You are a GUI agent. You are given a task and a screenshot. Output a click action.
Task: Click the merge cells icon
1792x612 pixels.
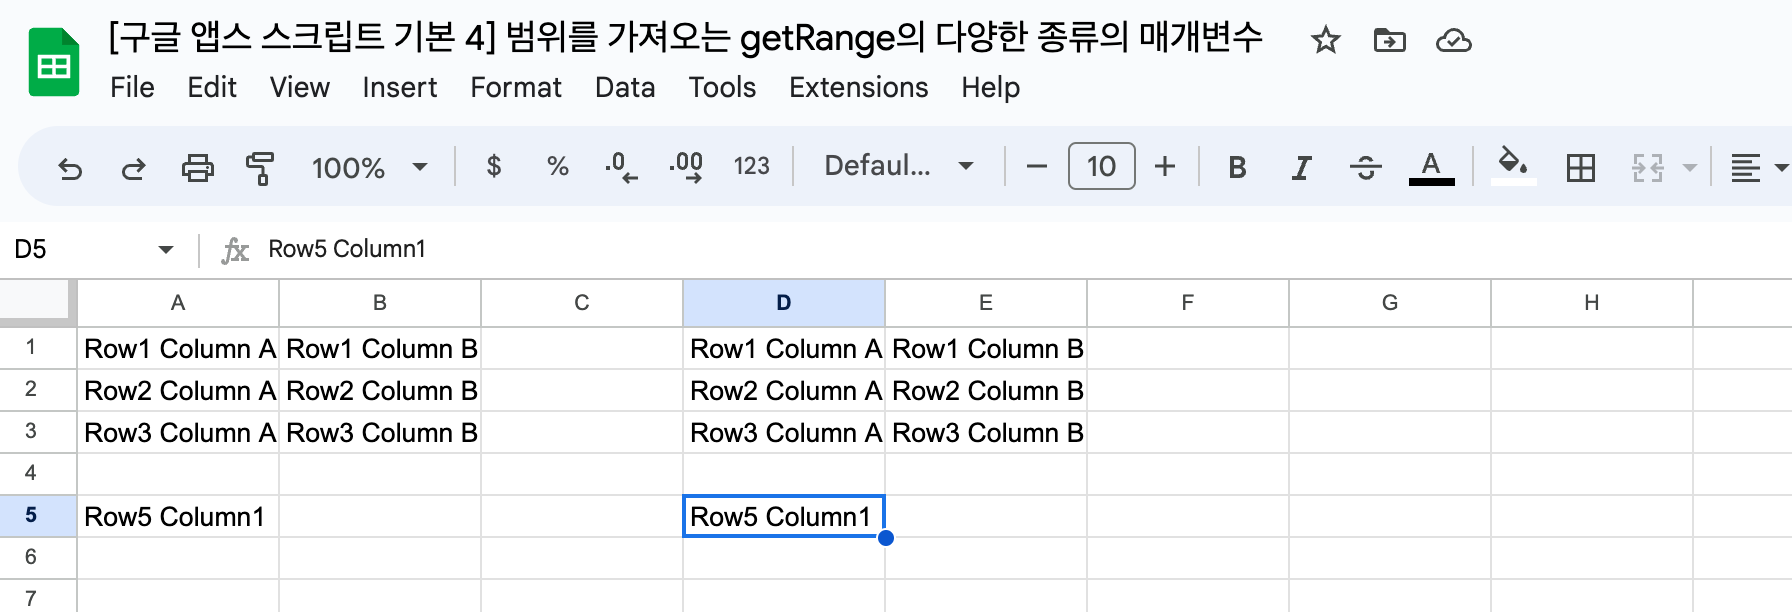click(x=1647, y=167)
